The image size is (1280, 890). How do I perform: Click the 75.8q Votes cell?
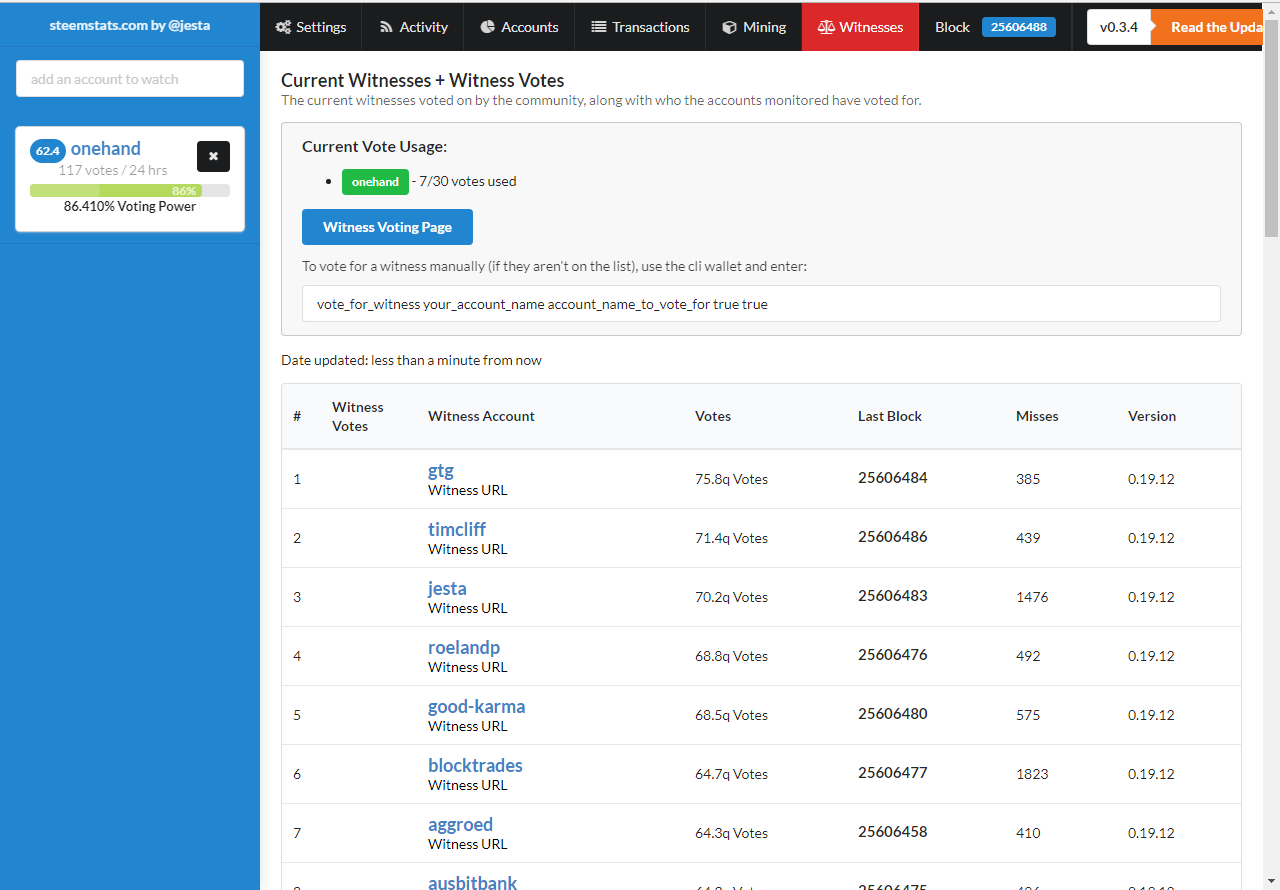click(731, 479)
